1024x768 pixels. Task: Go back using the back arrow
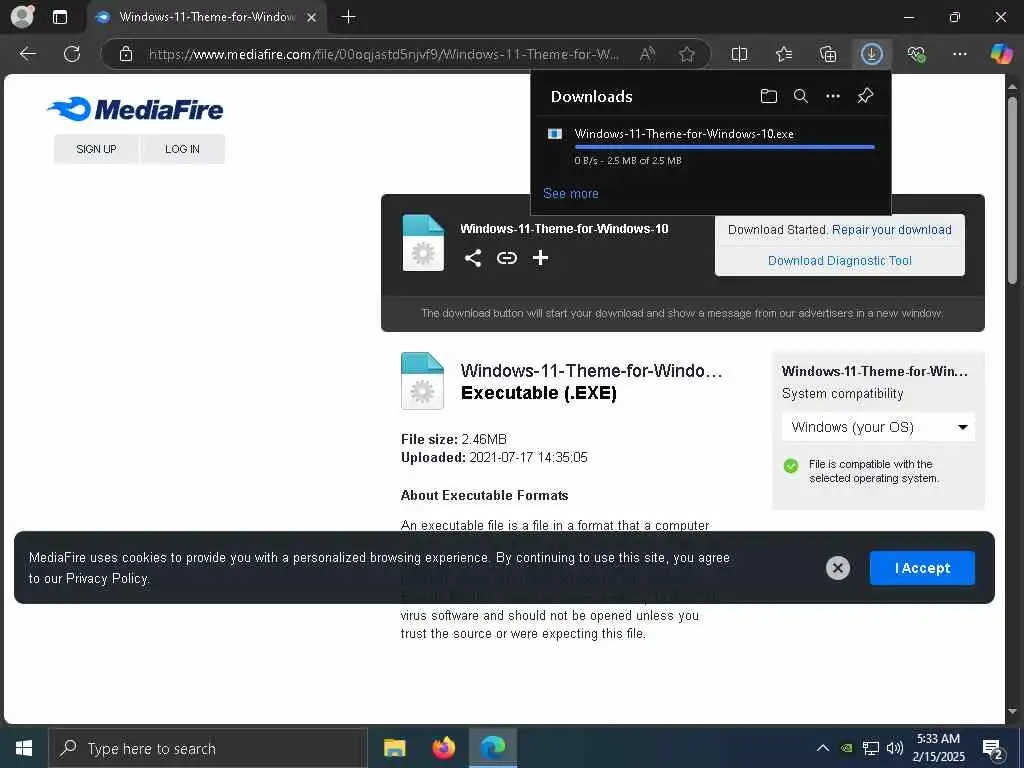pyautogui.click(x=27, y=54)
